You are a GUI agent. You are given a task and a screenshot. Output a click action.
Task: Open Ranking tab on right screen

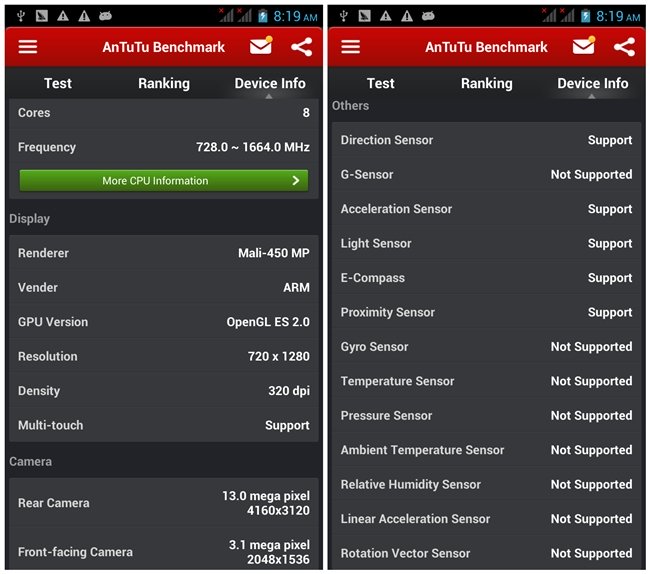click(x=487, y=83)
